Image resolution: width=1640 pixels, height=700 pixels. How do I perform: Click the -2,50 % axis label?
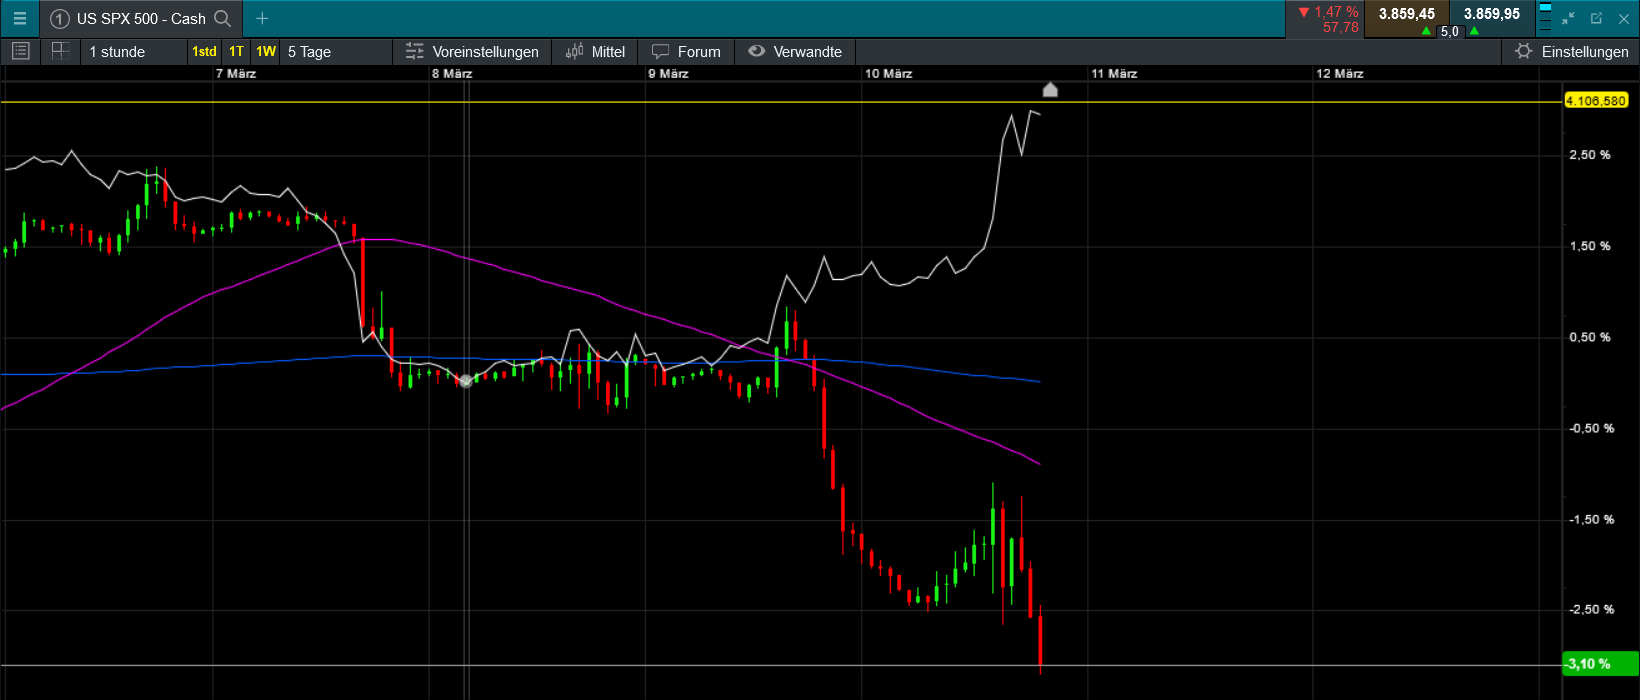[x=1592, y=609]
